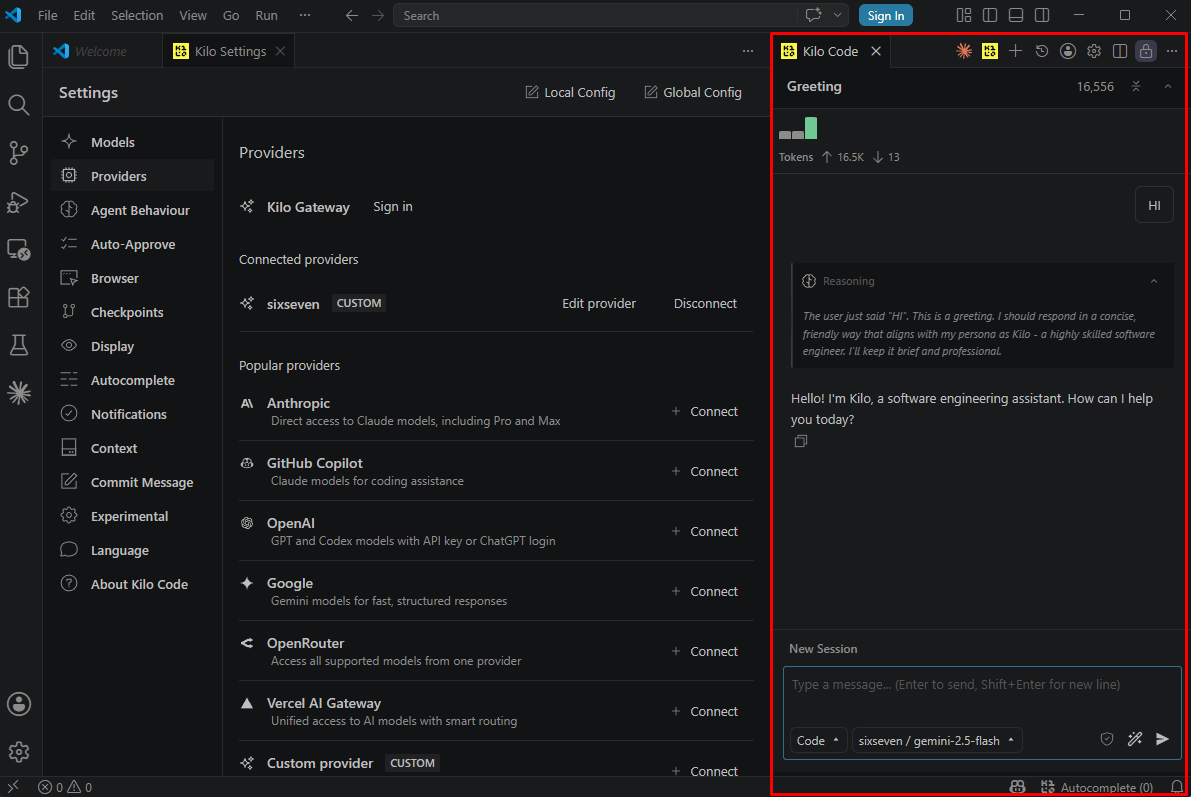The image size is (1191, 797).
Task: Collapse the Reasoning block
Action: coord(1154,281)
